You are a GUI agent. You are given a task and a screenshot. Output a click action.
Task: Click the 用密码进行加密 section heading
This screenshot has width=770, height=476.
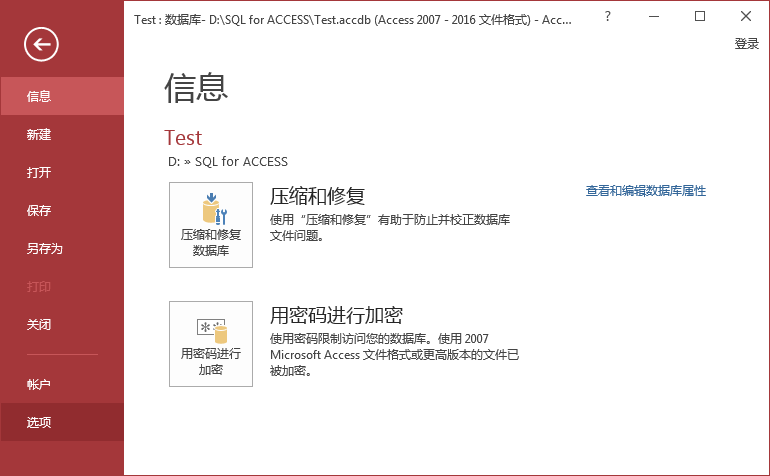[x=336, y=315]
